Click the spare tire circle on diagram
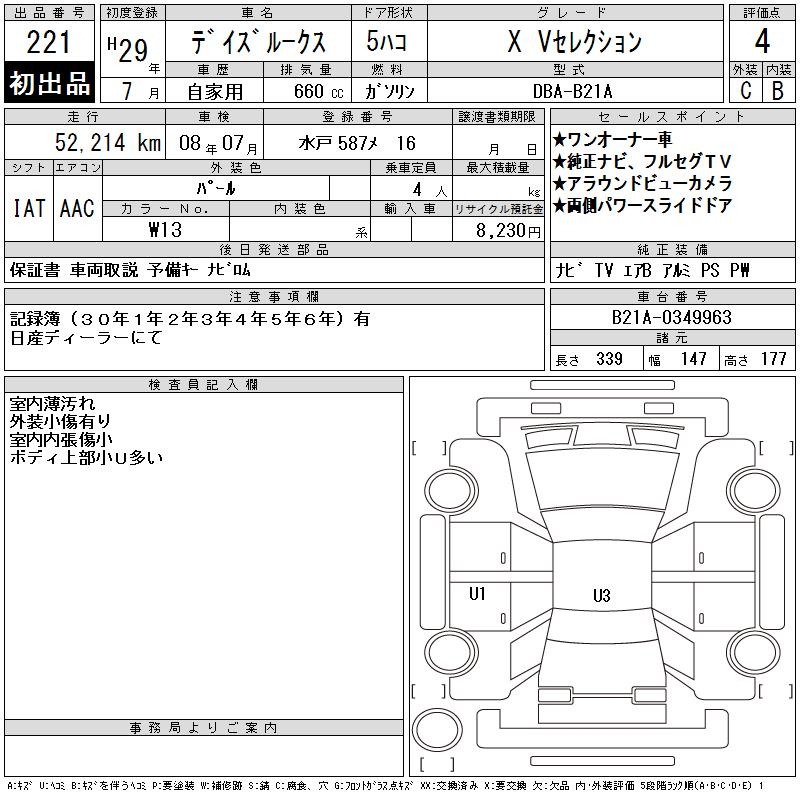The height and width of the screenshot is (800, 800). [437, 729]
